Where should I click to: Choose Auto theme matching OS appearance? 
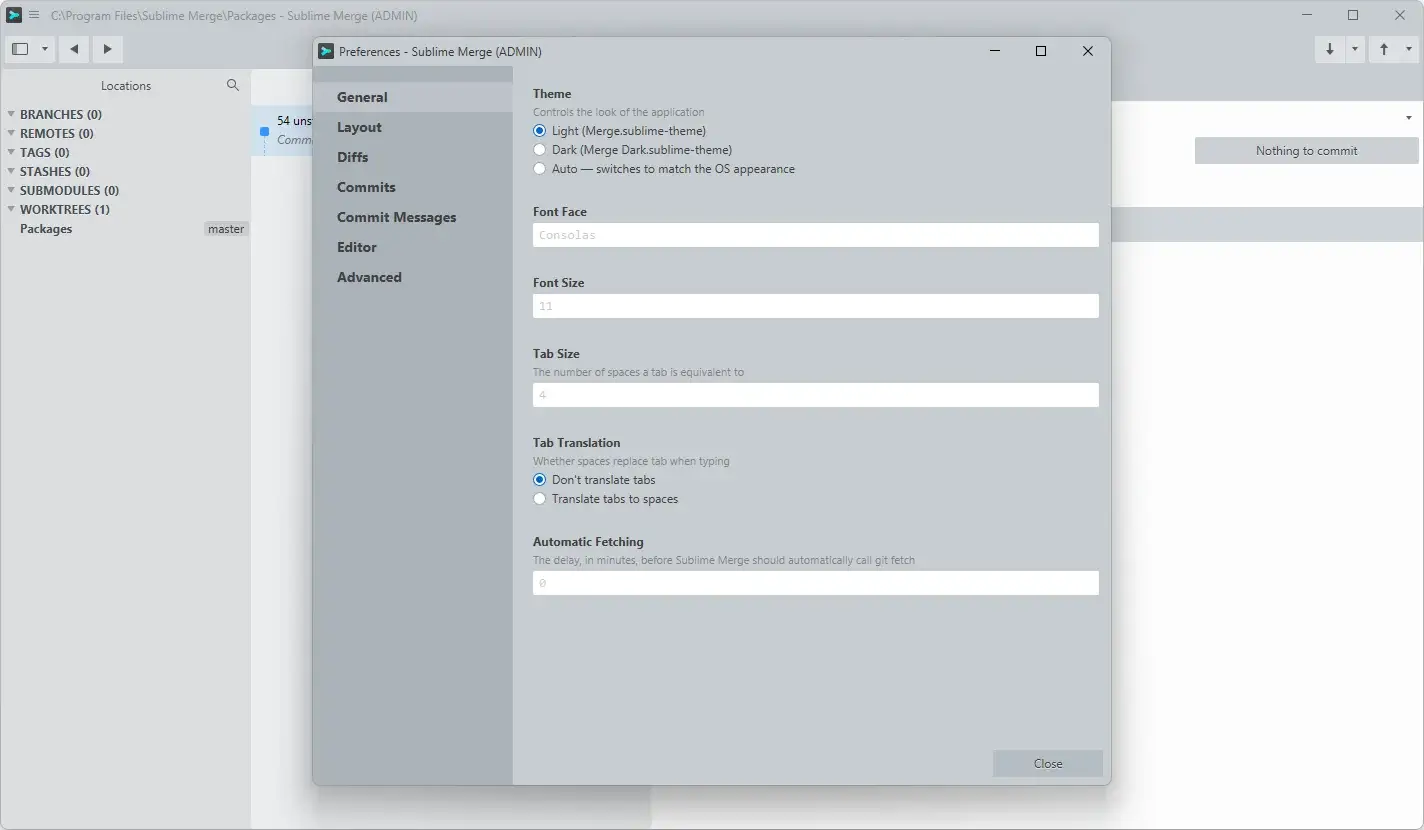[540, 169]
